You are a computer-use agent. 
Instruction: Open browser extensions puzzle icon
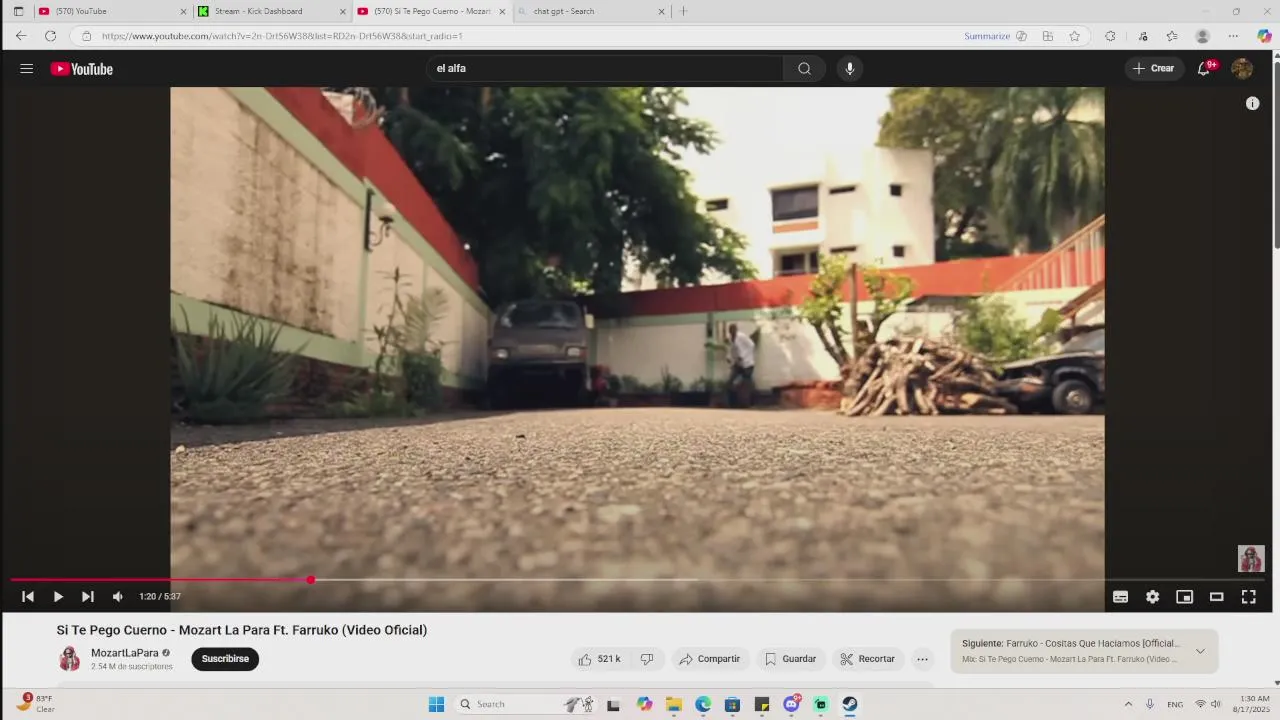coord(1110,36)
